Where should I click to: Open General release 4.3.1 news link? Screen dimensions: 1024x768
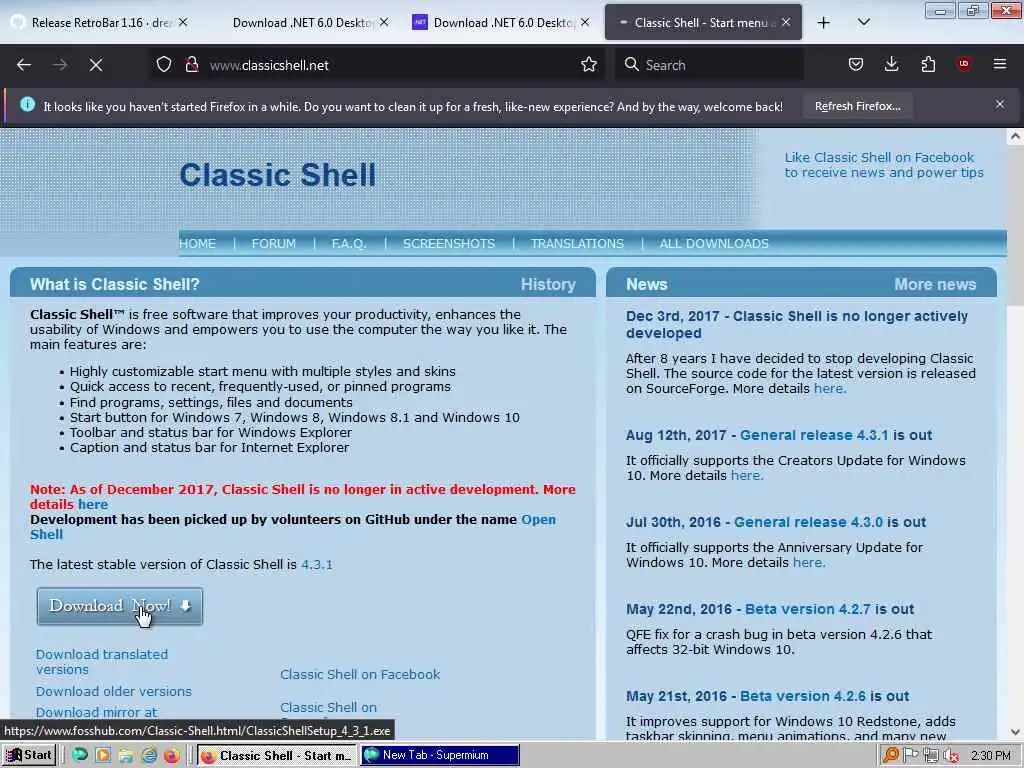click(814, 436)
